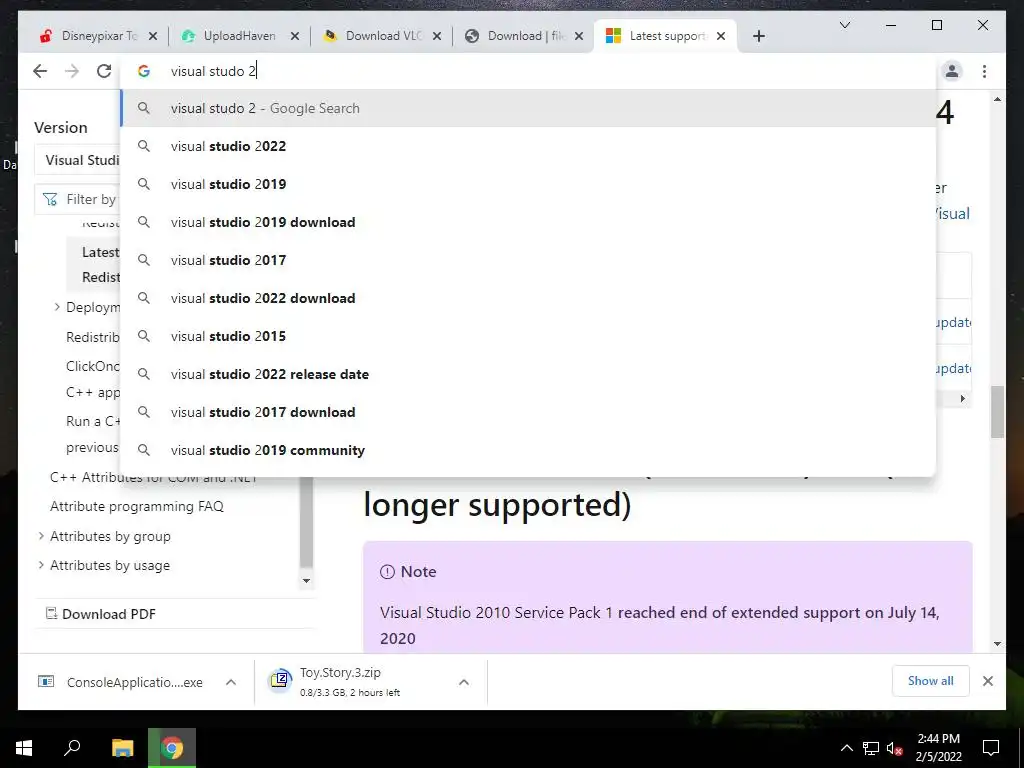Close the Disneypixar tab
This screenshot has width=1024, height=768.
click(x=153, y=36)
